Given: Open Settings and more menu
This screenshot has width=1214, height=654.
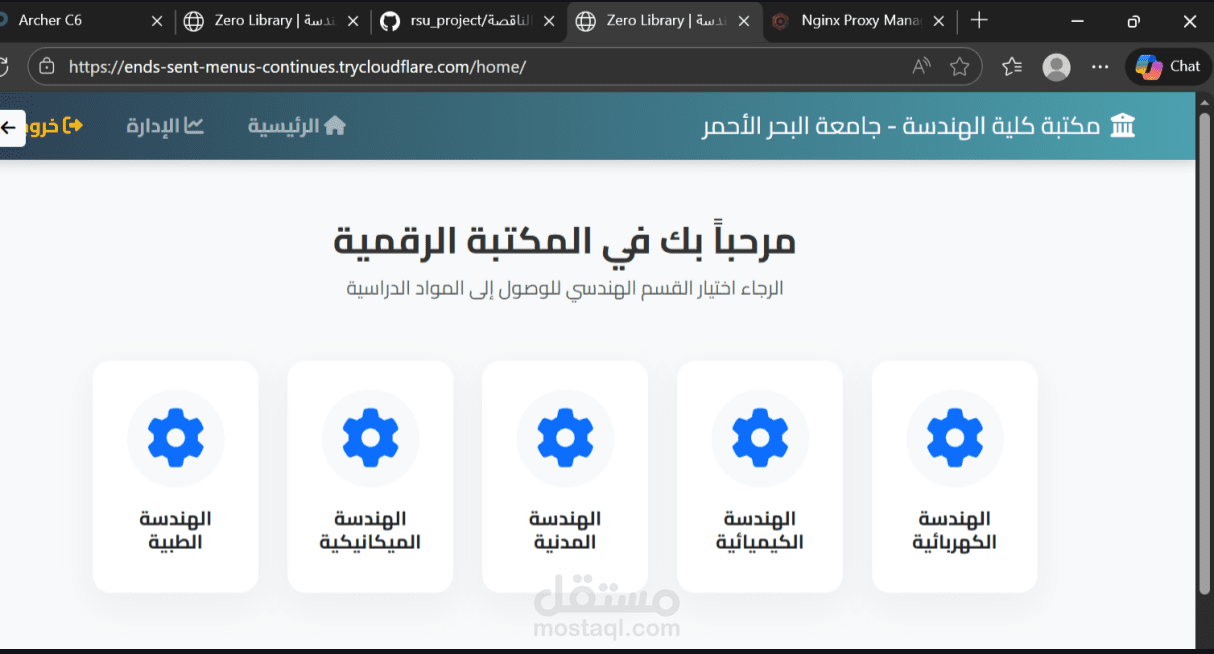Looking at the screenshot, I should point(1100,67).
